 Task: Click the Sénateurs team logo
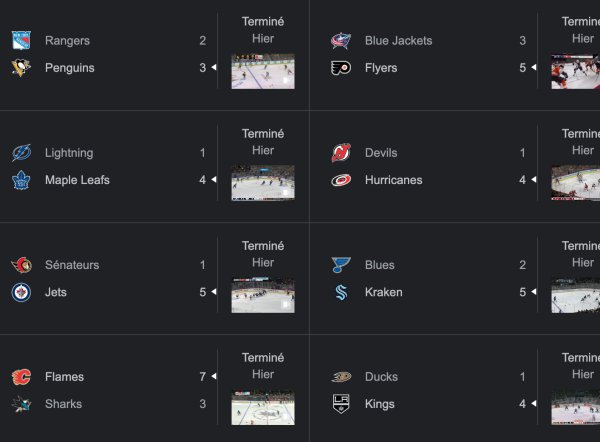point(21,265)
